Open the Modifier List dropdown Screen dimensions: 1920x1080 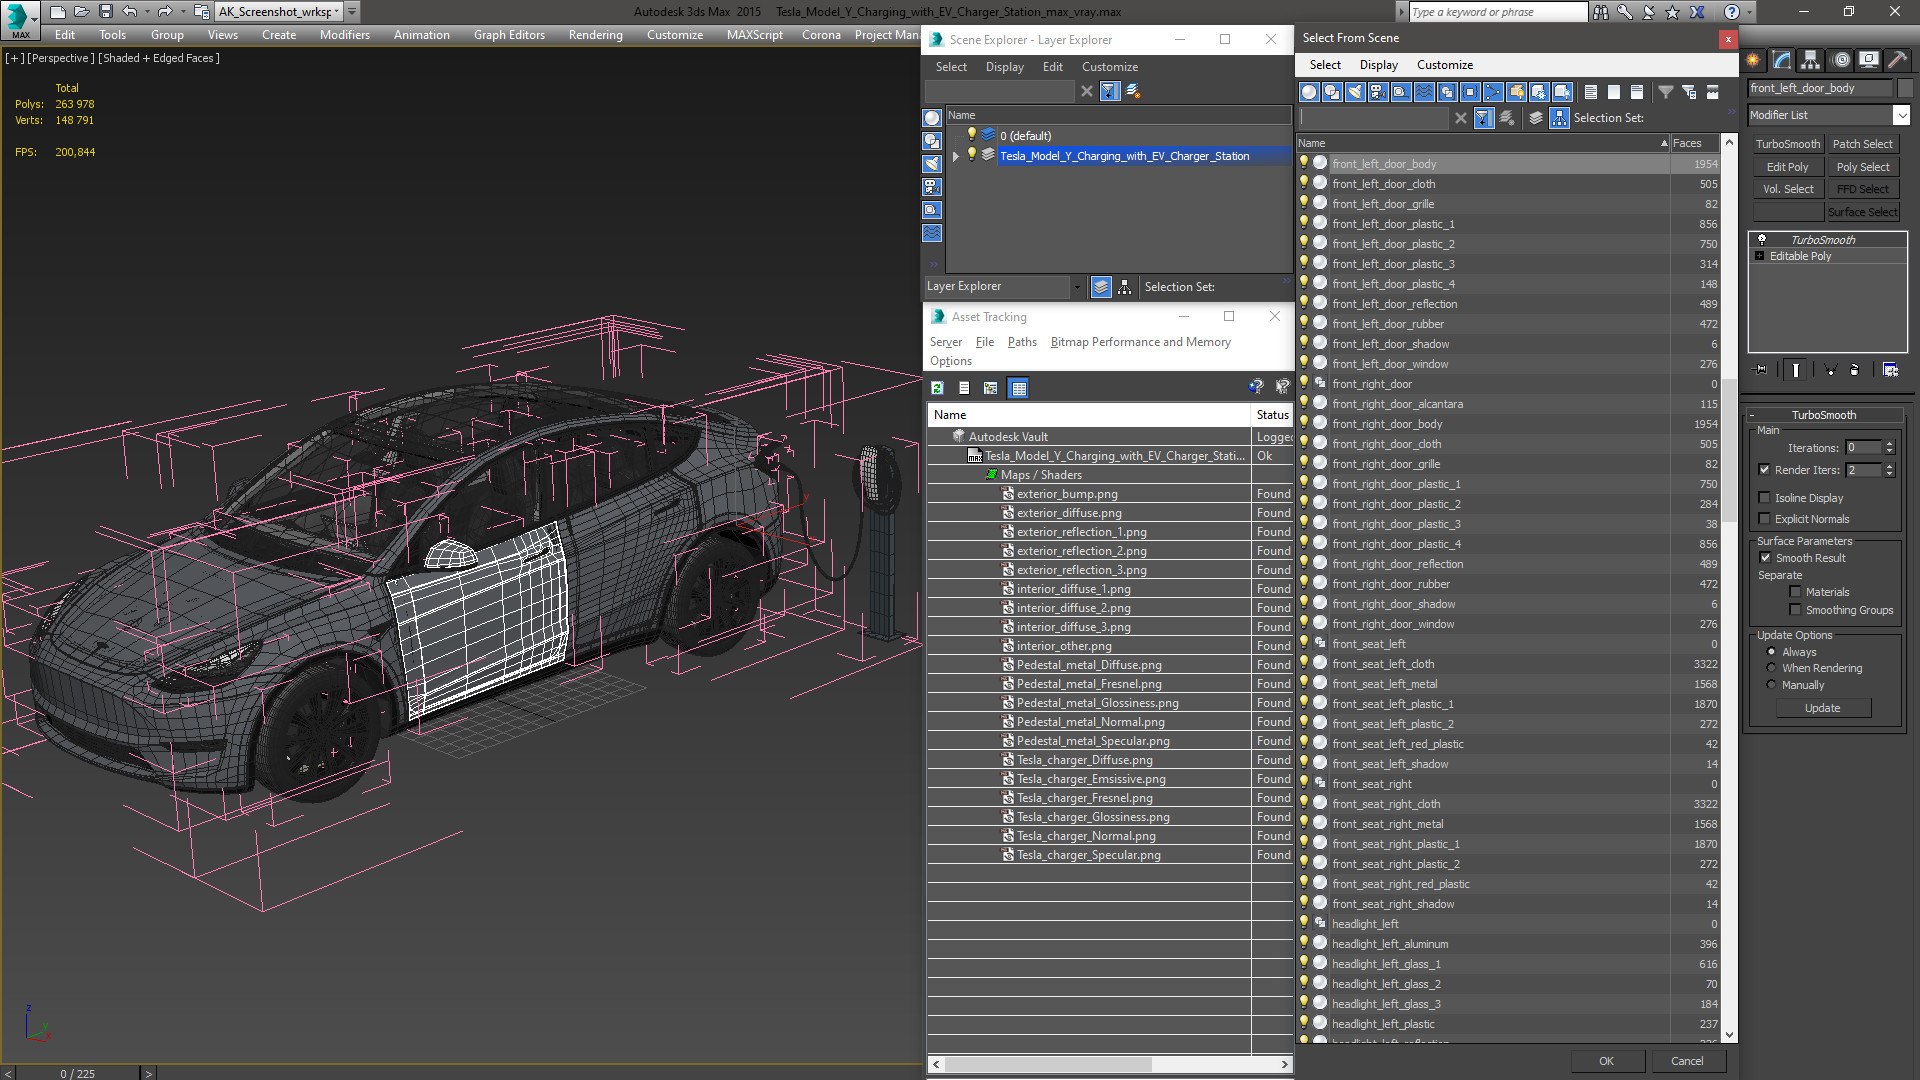(1901, 115)
